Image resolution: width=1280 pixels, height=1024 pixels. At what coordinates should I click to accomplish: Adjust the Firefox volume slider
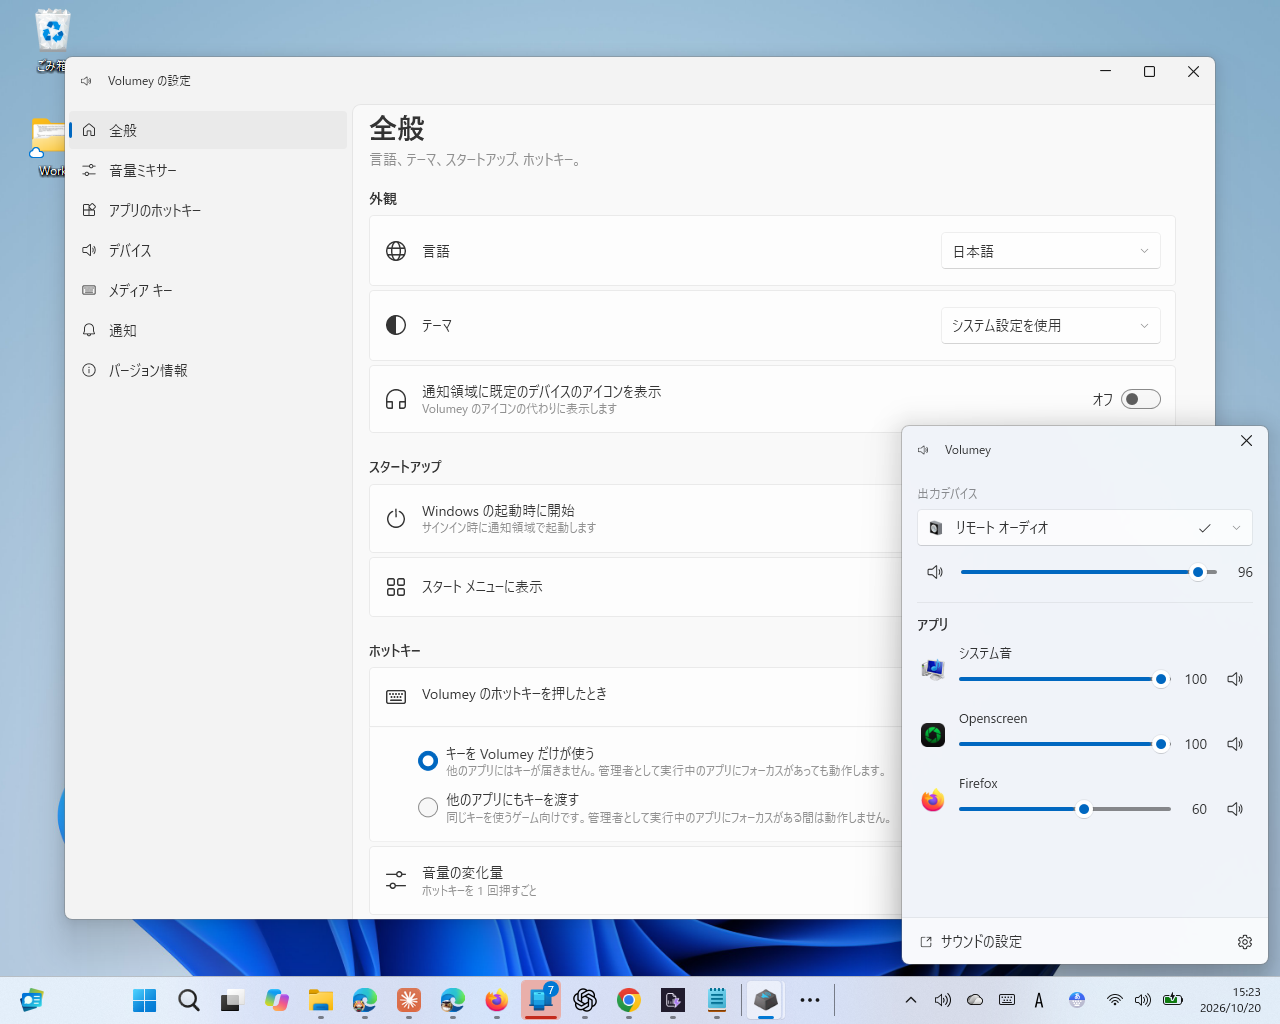tap(1065, 809)
